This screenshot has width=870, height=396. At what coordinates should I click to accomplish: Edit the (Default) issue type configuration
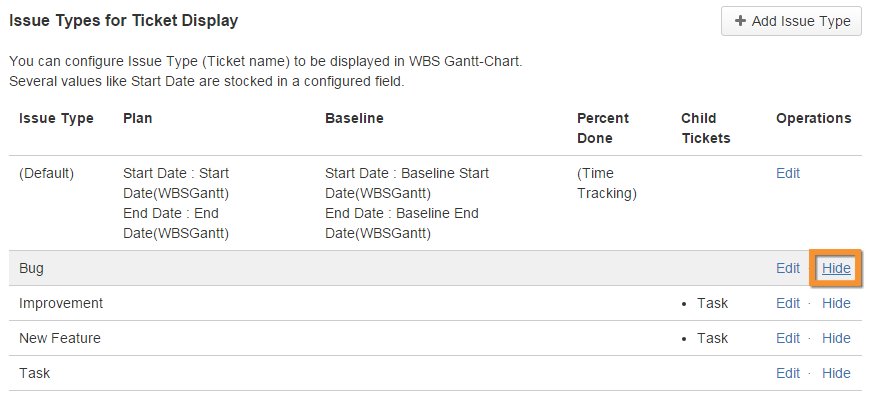[x=788, y=174]
